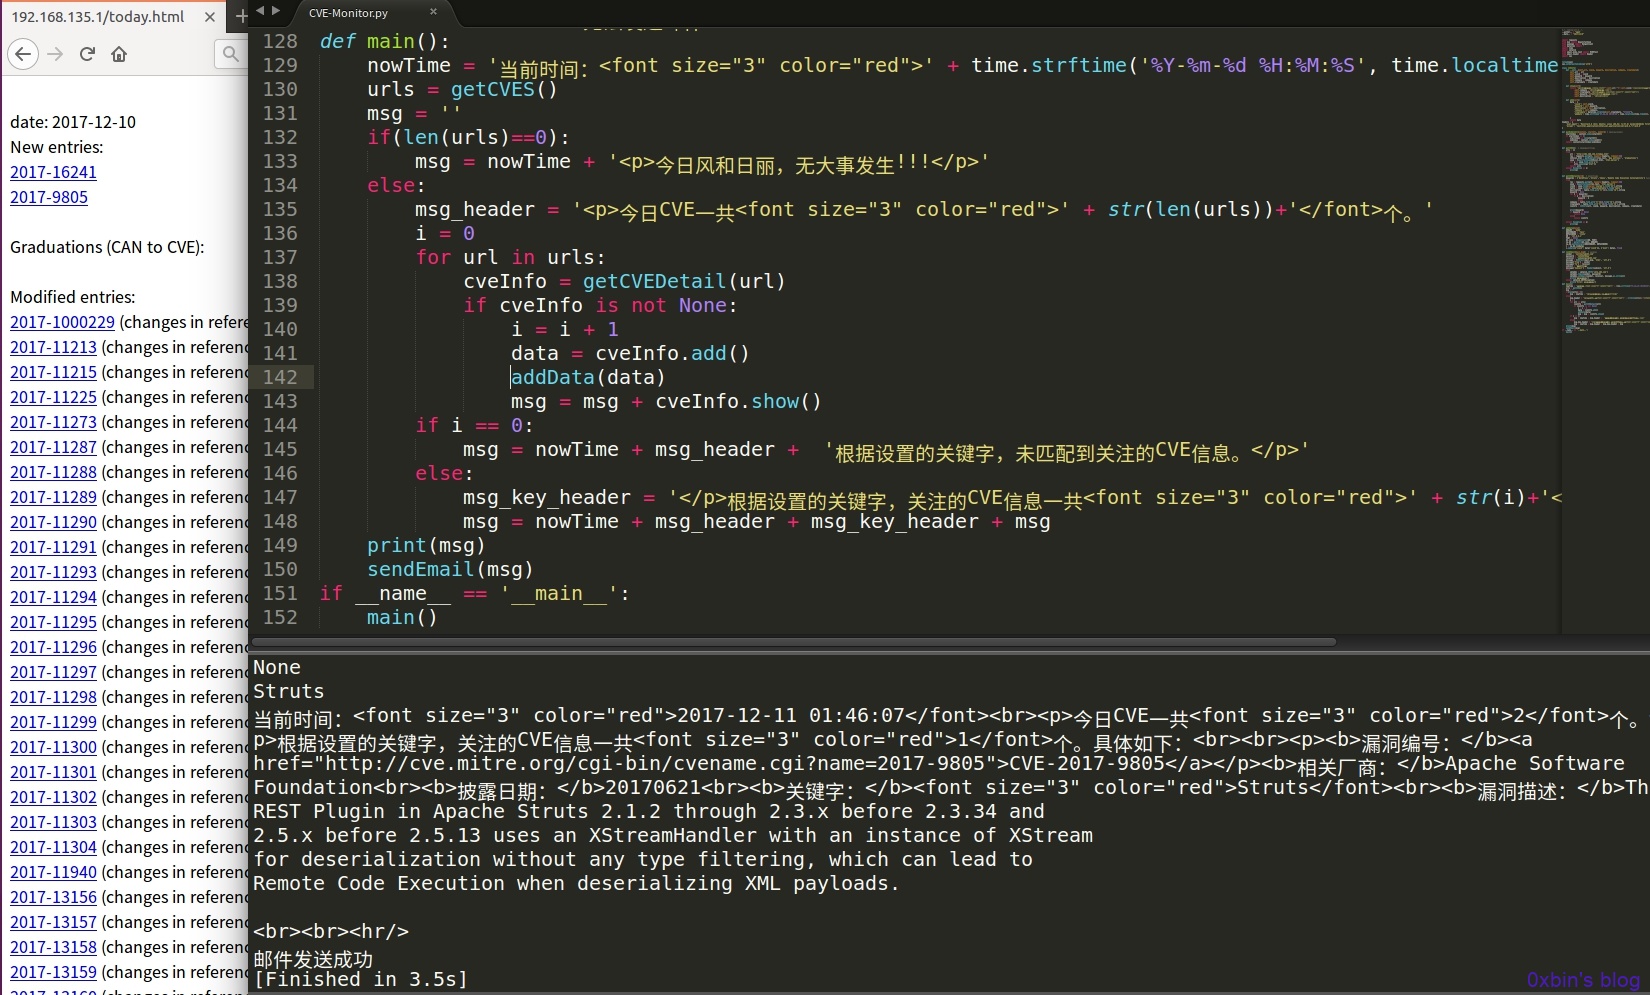1650x995 pixels.
Task: Click the browser back arrow button
Action: click(24, 54)
